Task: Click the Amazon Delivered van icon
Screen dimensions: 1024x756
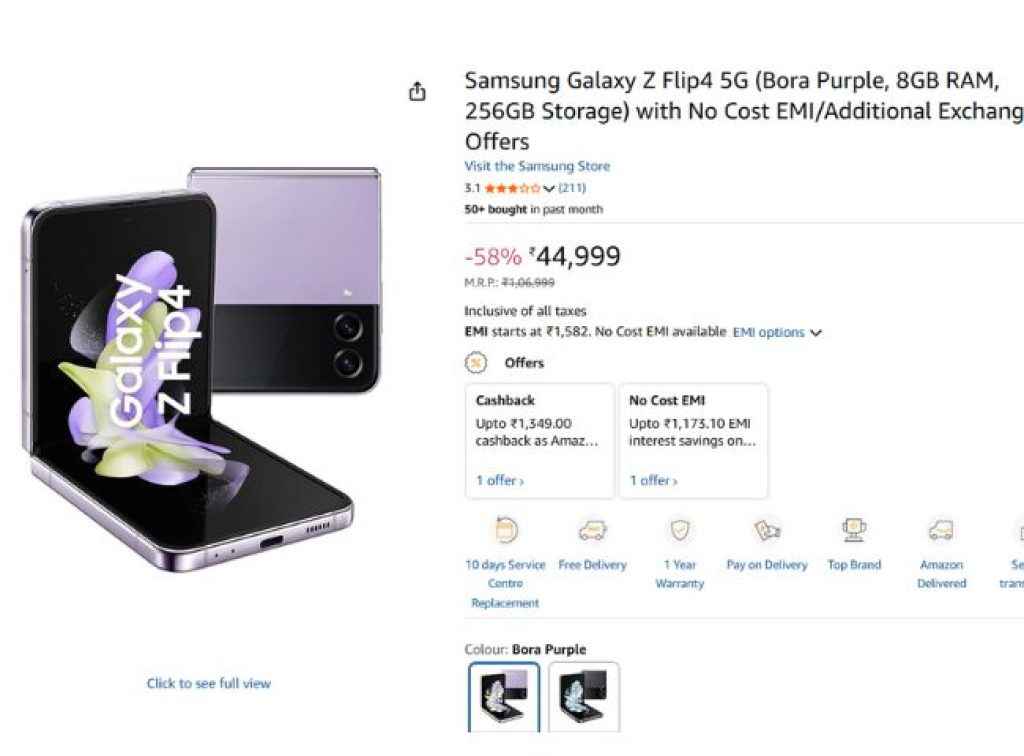Action: coord(940,532)
